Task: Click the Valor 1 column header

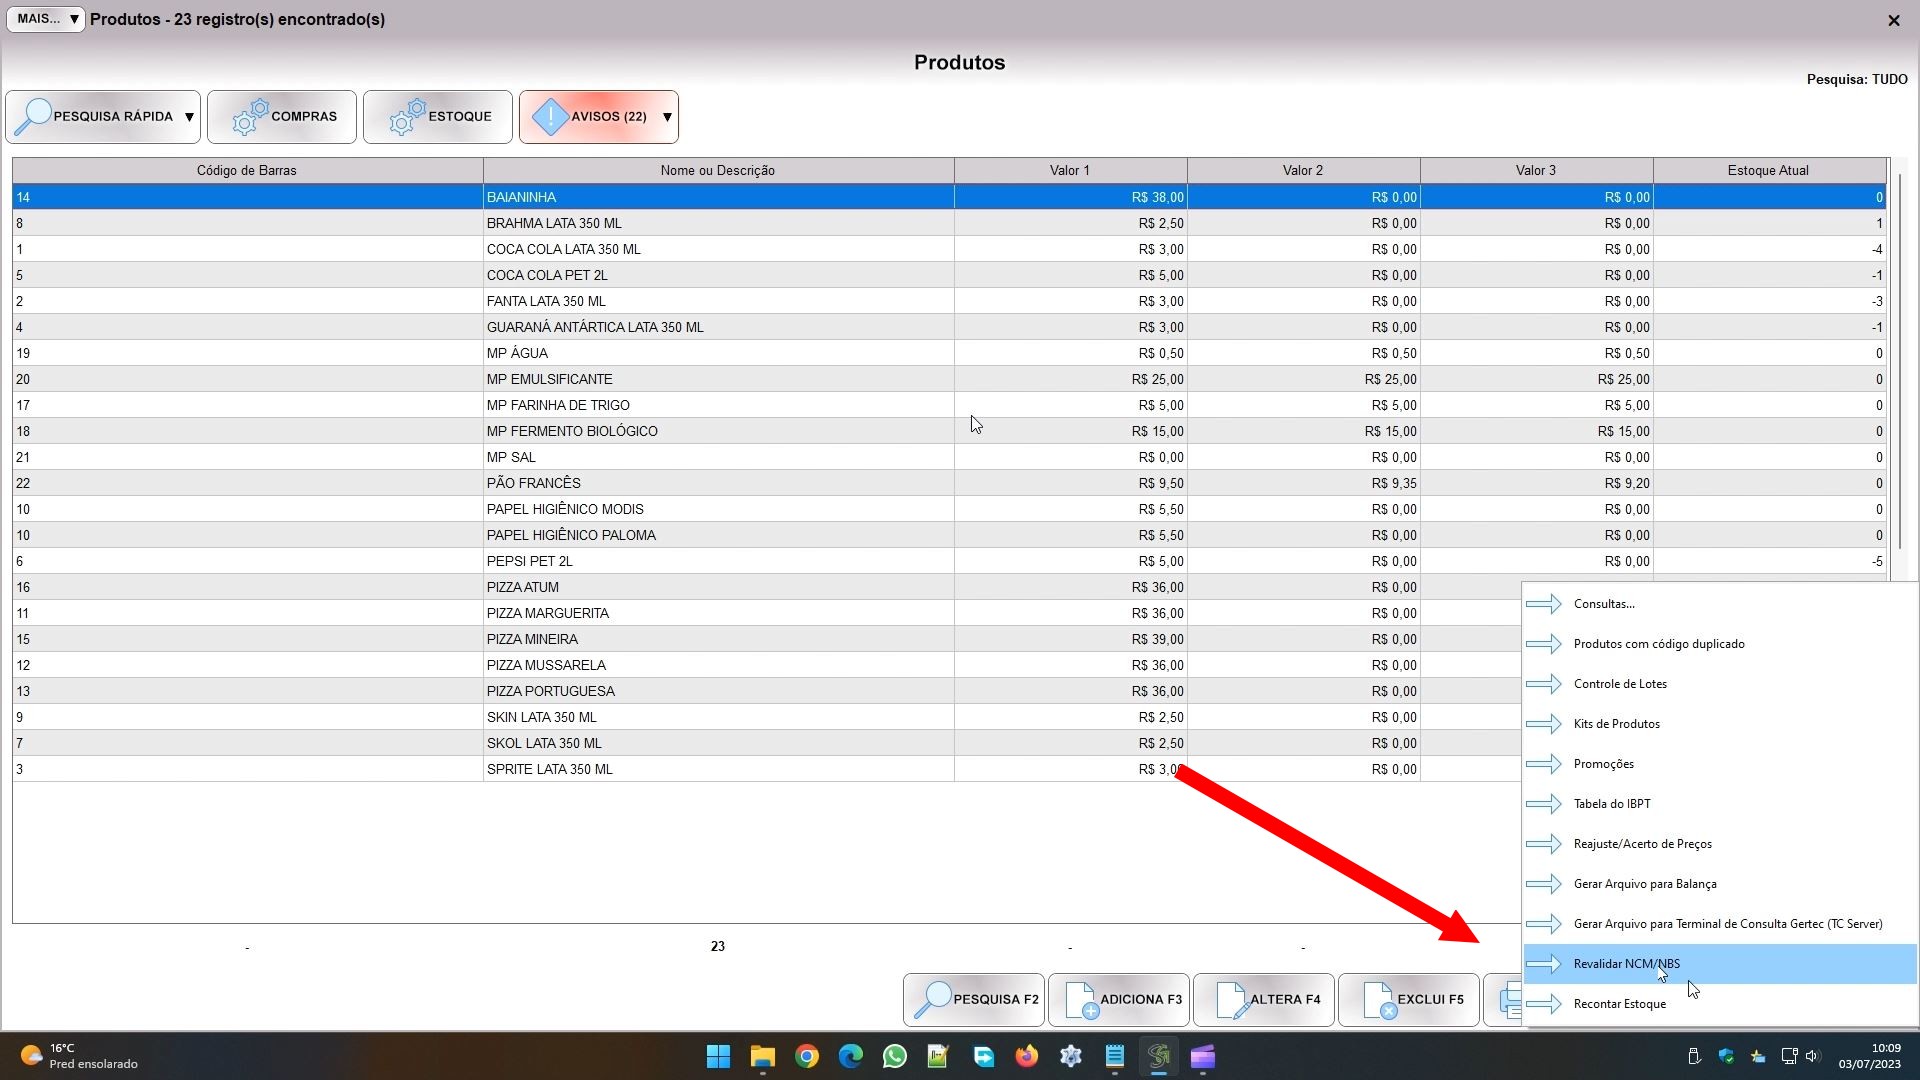Action: [1070, 170]
